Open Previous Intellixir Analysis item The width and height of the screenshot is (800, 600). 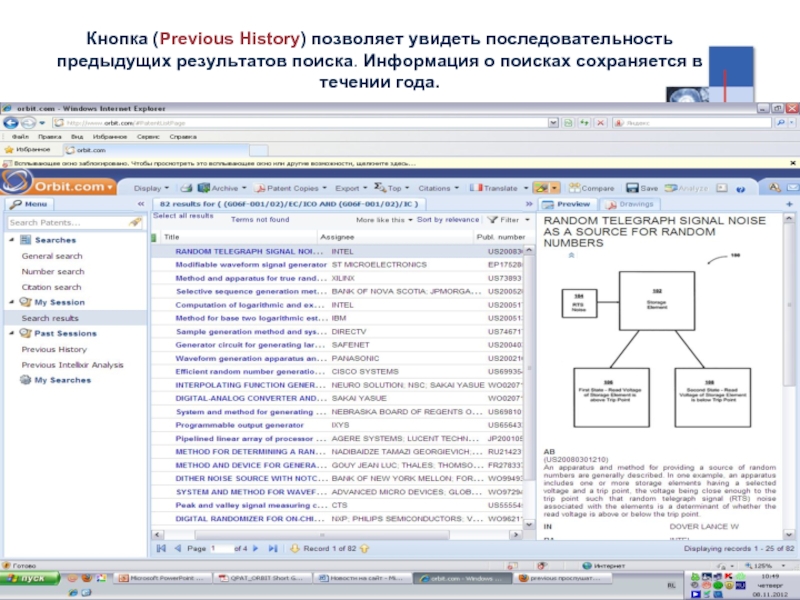pyautogui.click(x=72, y=365)
